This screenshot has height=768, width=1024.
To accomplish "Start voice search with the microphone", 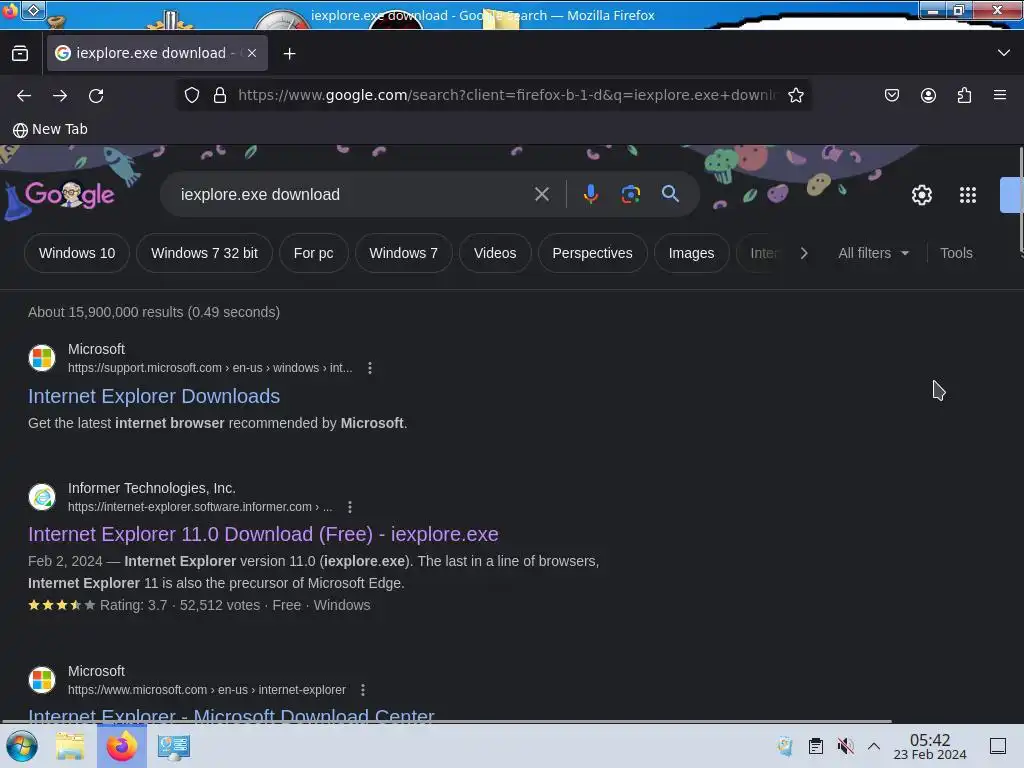I will (x=590, y=194).
